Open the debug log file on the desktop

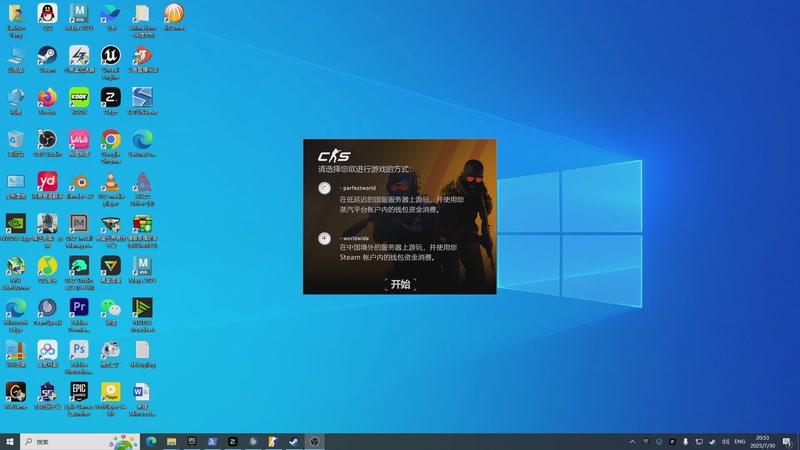(142, 354)
